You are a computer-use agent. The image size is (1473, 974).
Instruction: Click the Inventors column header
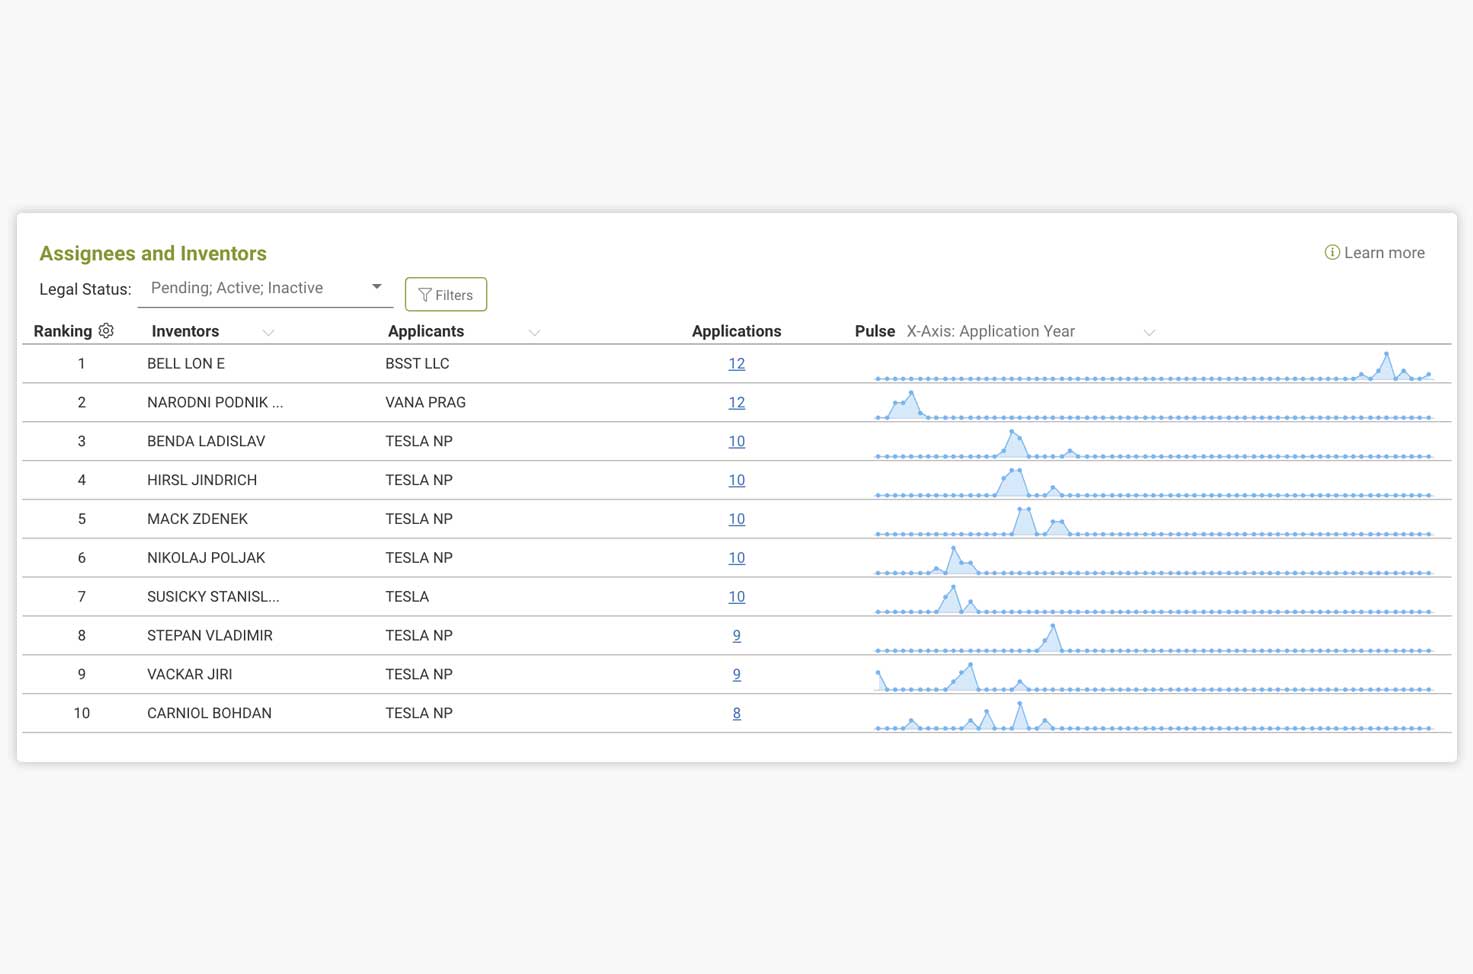tap(185, 332)
